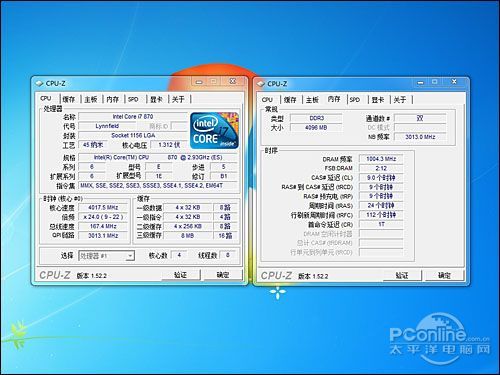Click the instruction set MMX, SSE field
The width and height of the screenshot is (500, 375).
(158, 185)
